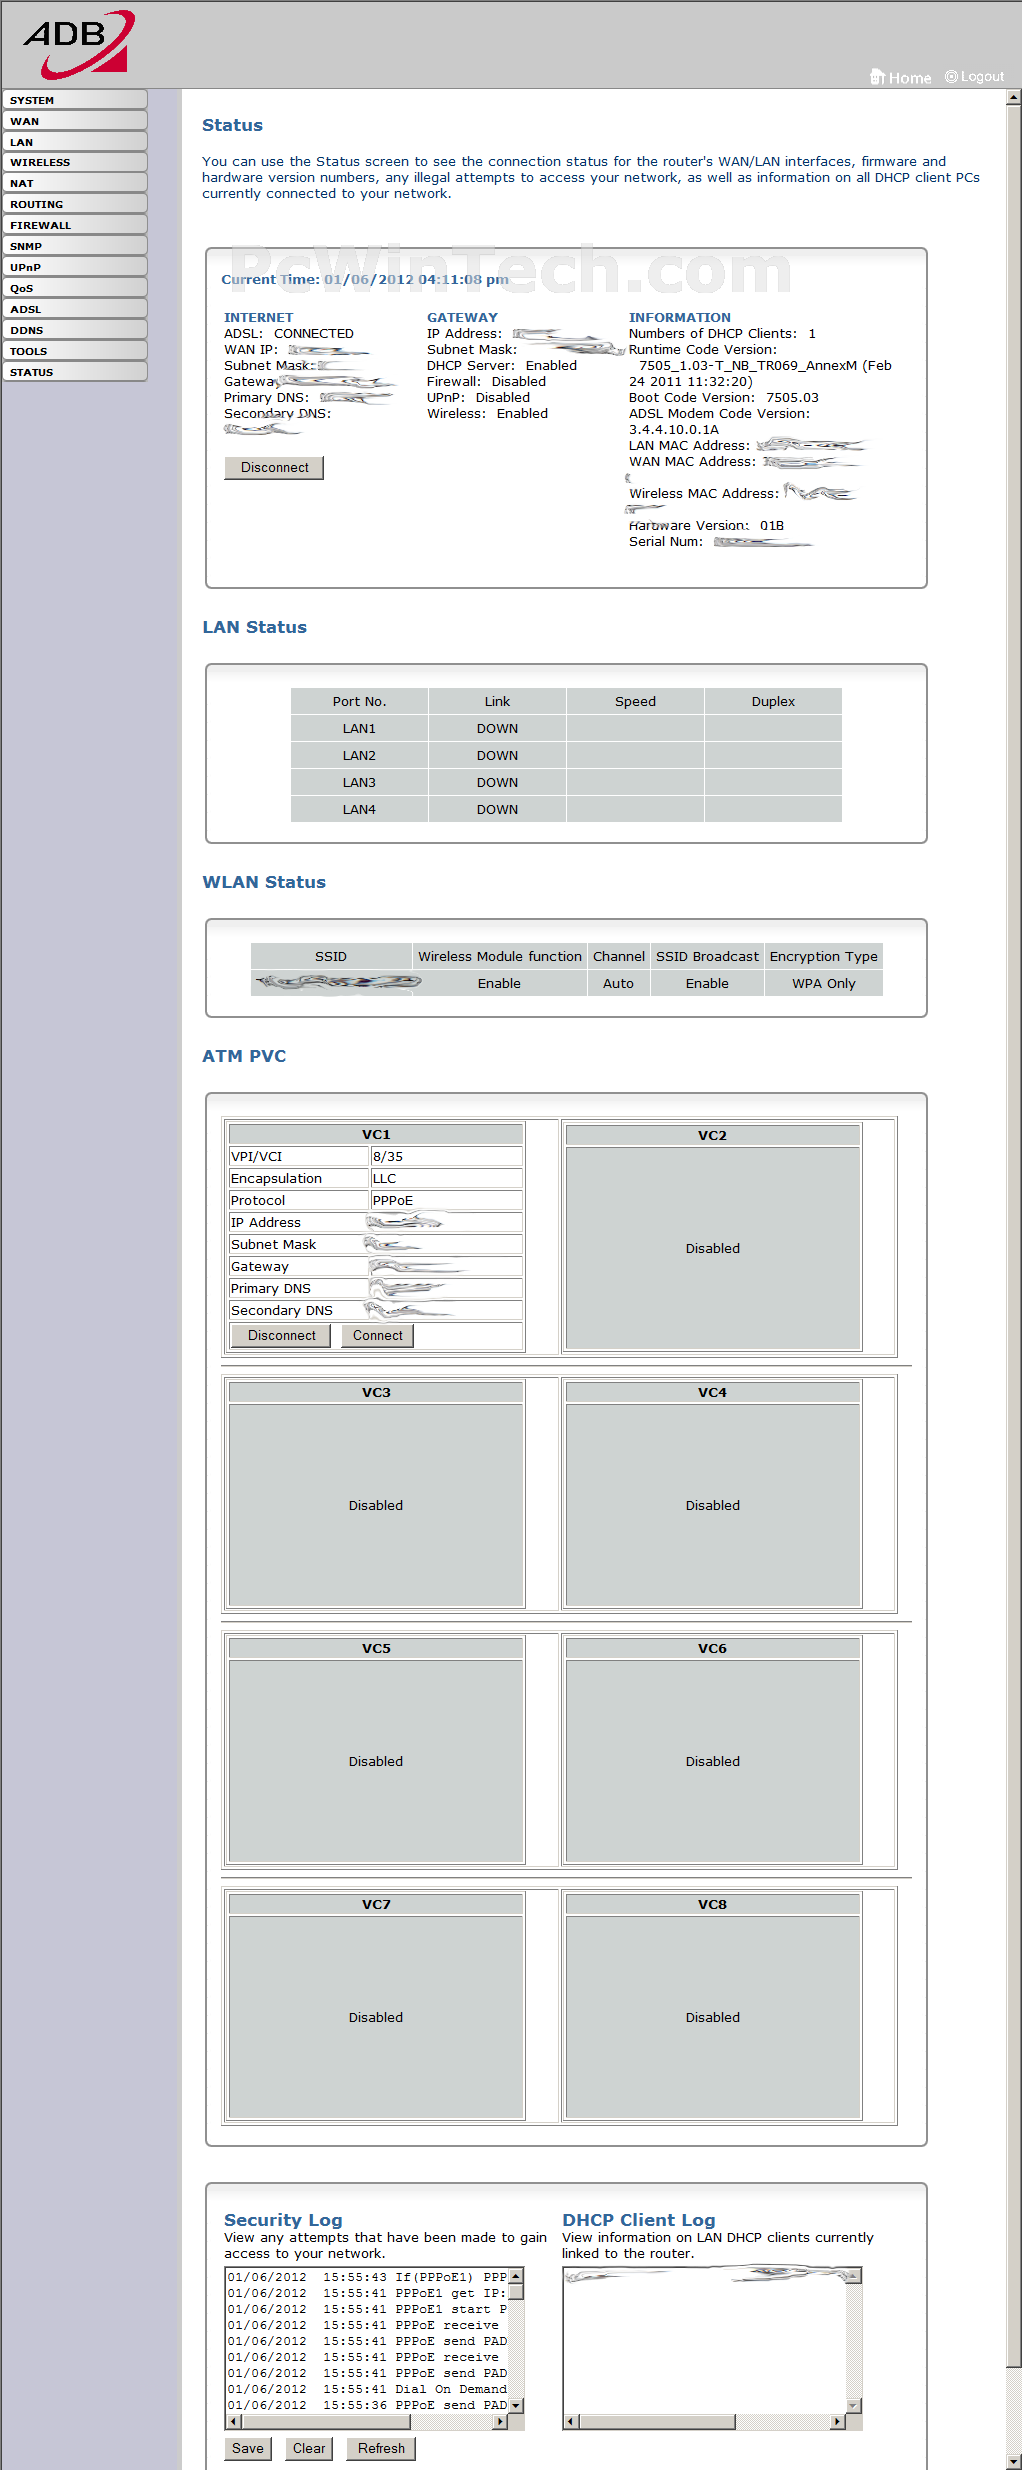1022x2470 pixels.
Task: Open the WAN menu
Action: (x=75, y=121)
